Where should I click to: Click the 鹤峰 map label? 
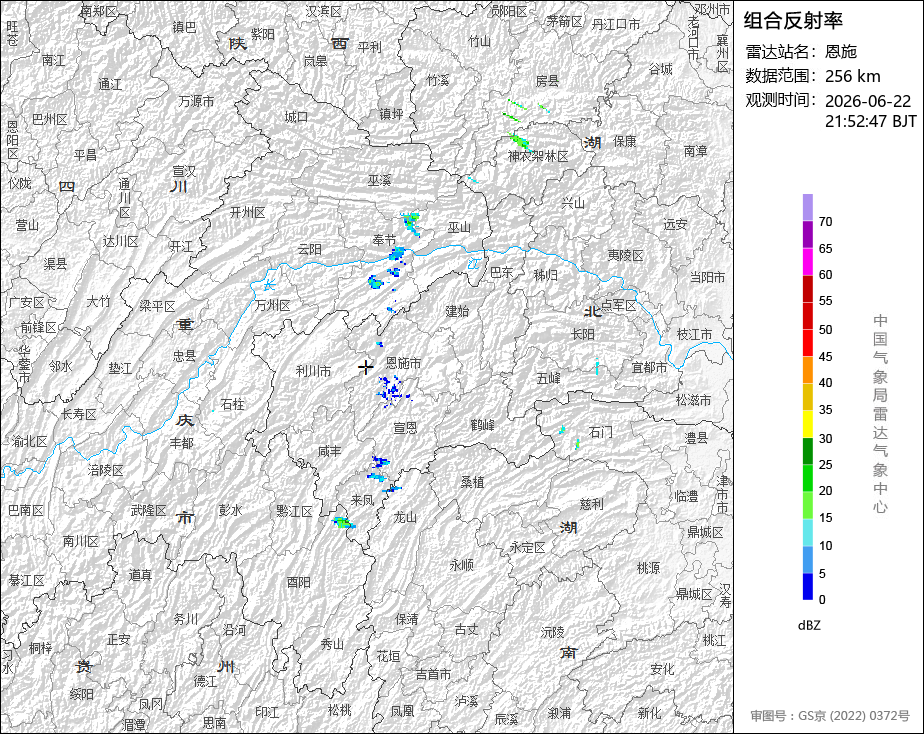click(x=483, y=425)
